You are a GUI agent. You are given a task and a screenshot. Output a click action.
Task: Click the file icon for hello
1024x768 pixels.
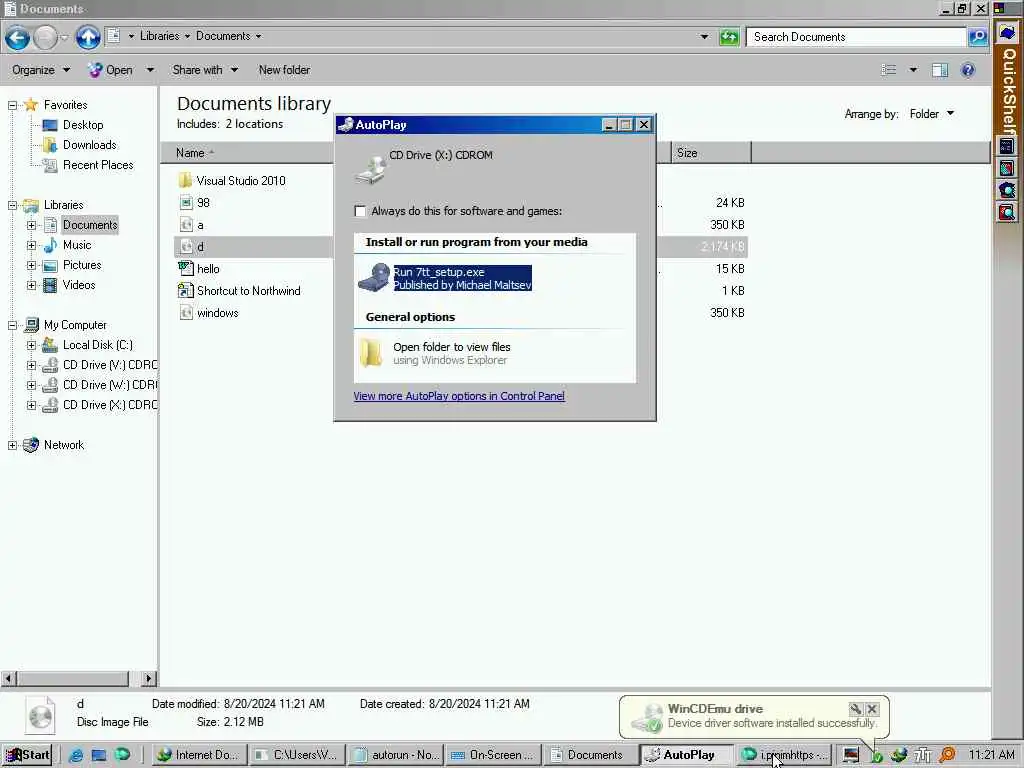click(185, 268)
